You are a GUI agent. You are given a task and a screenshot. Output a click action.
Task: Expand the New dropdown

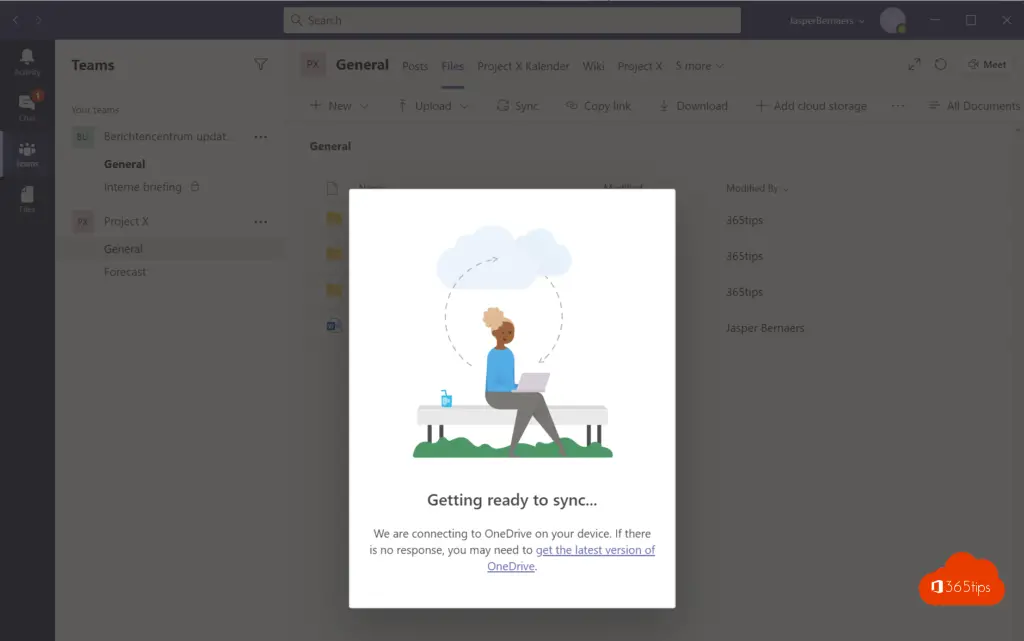pos(339,106)
